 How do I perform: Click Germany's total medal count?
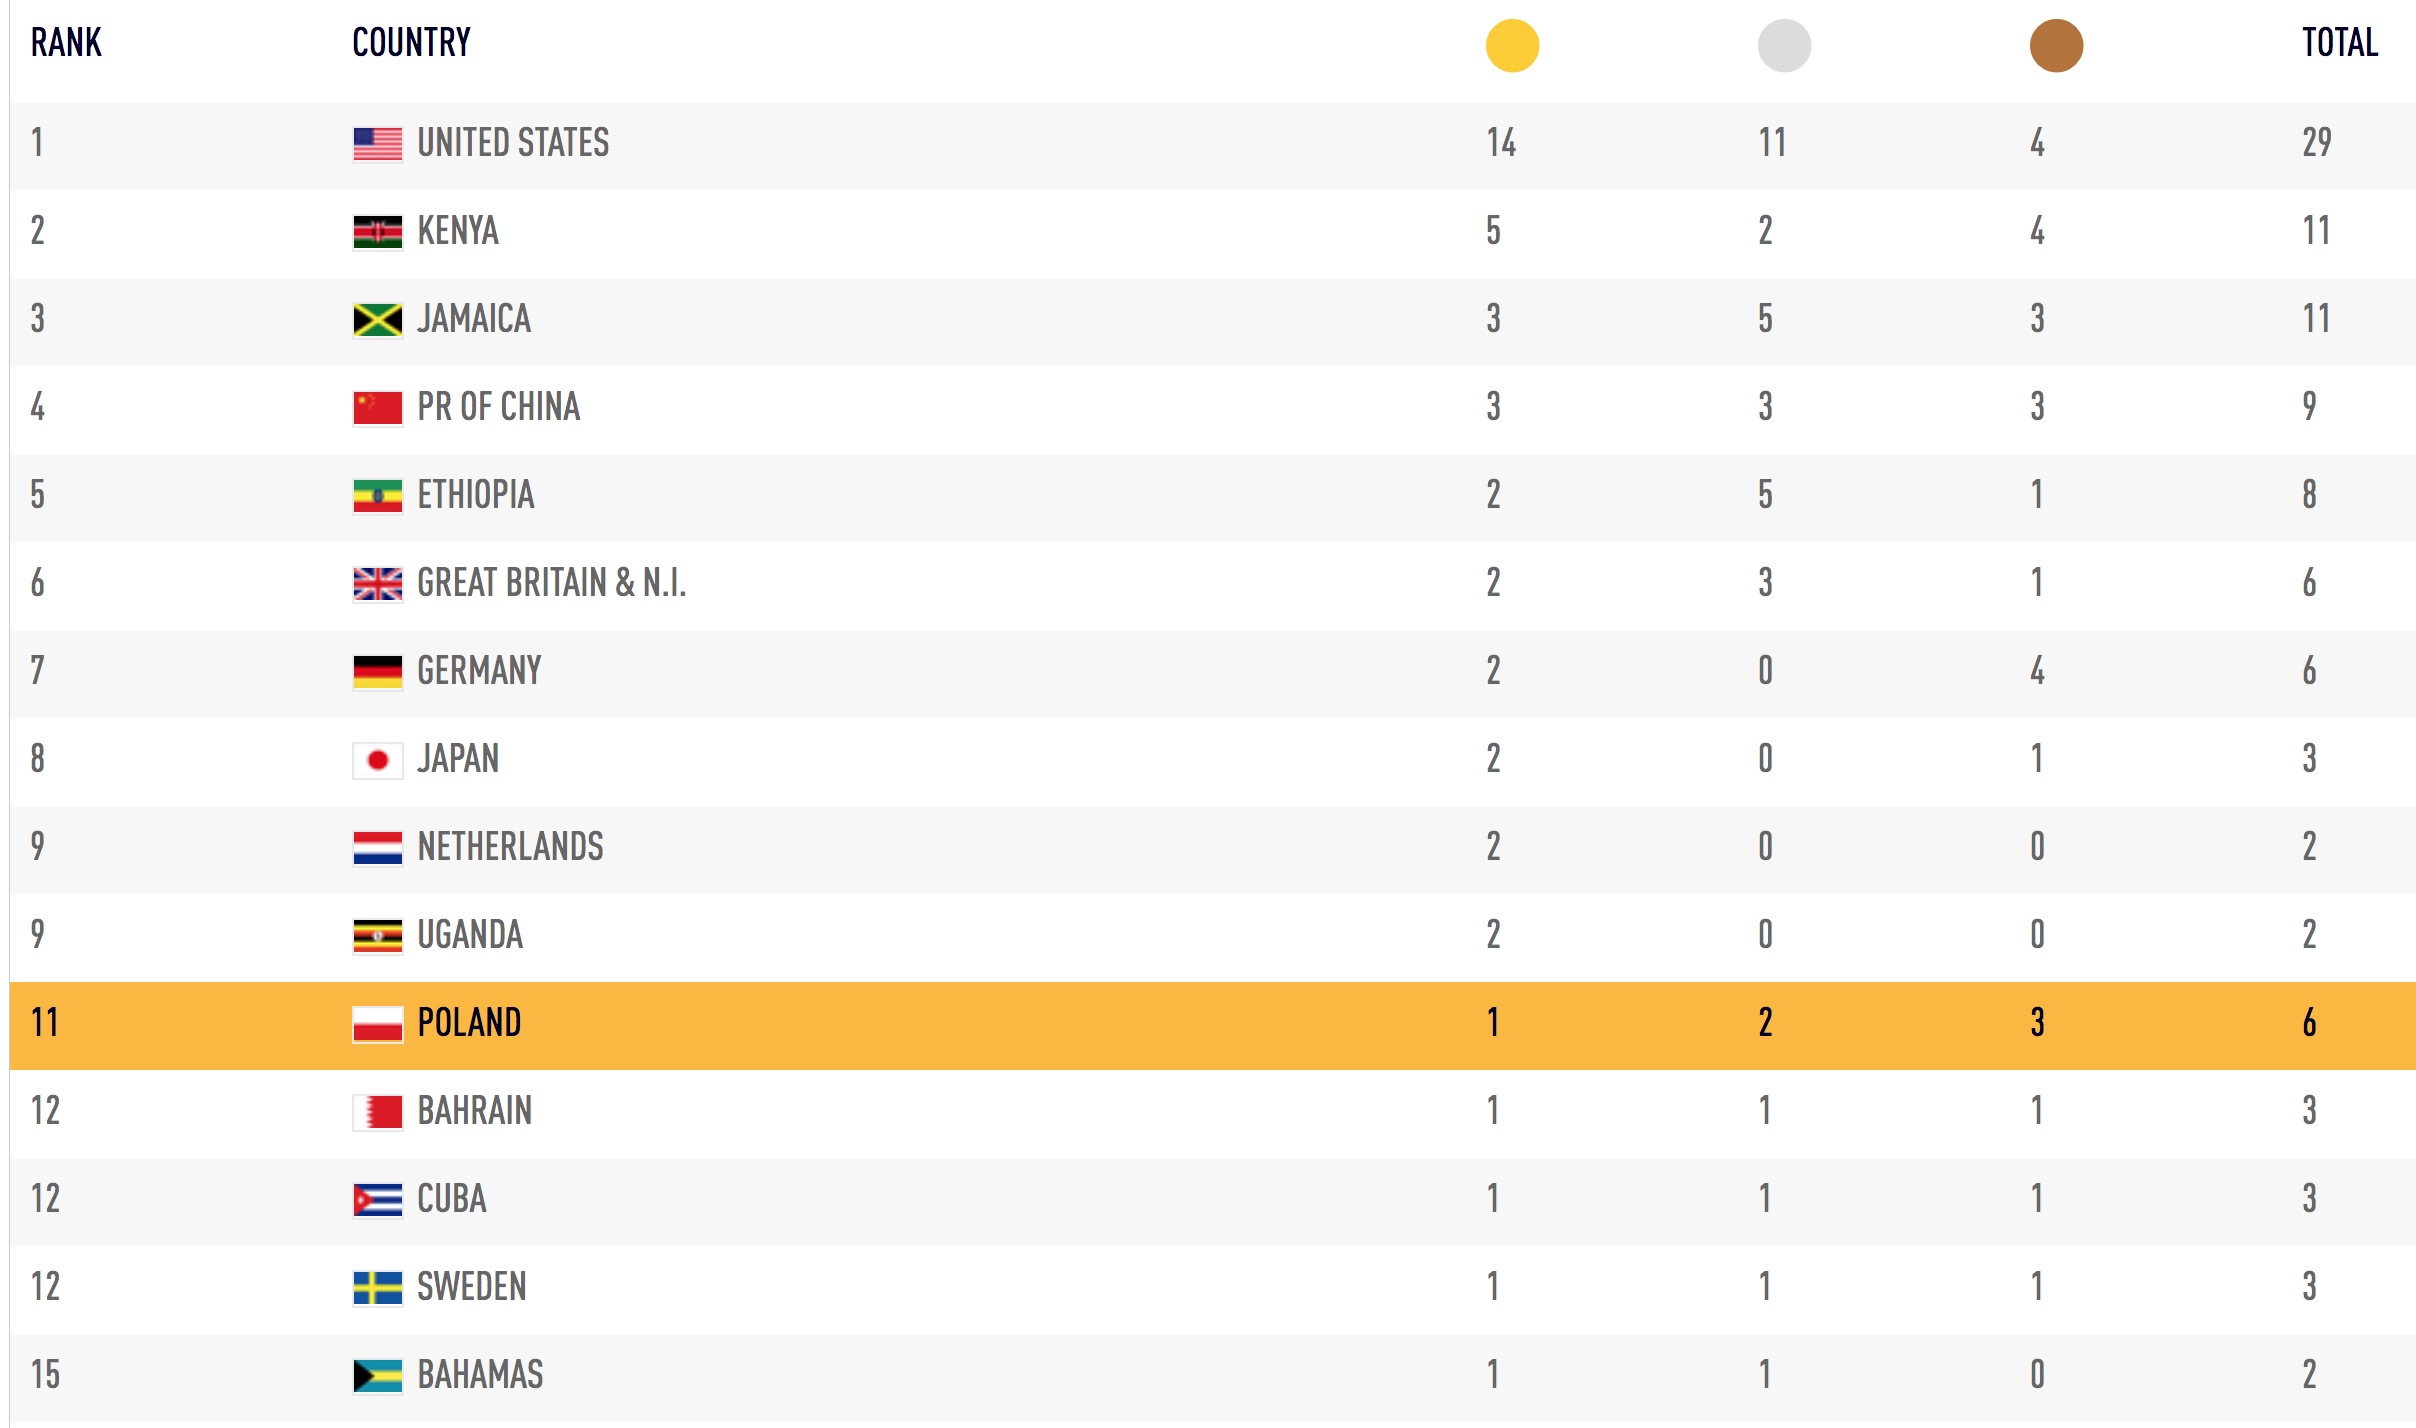point(2309,671)
